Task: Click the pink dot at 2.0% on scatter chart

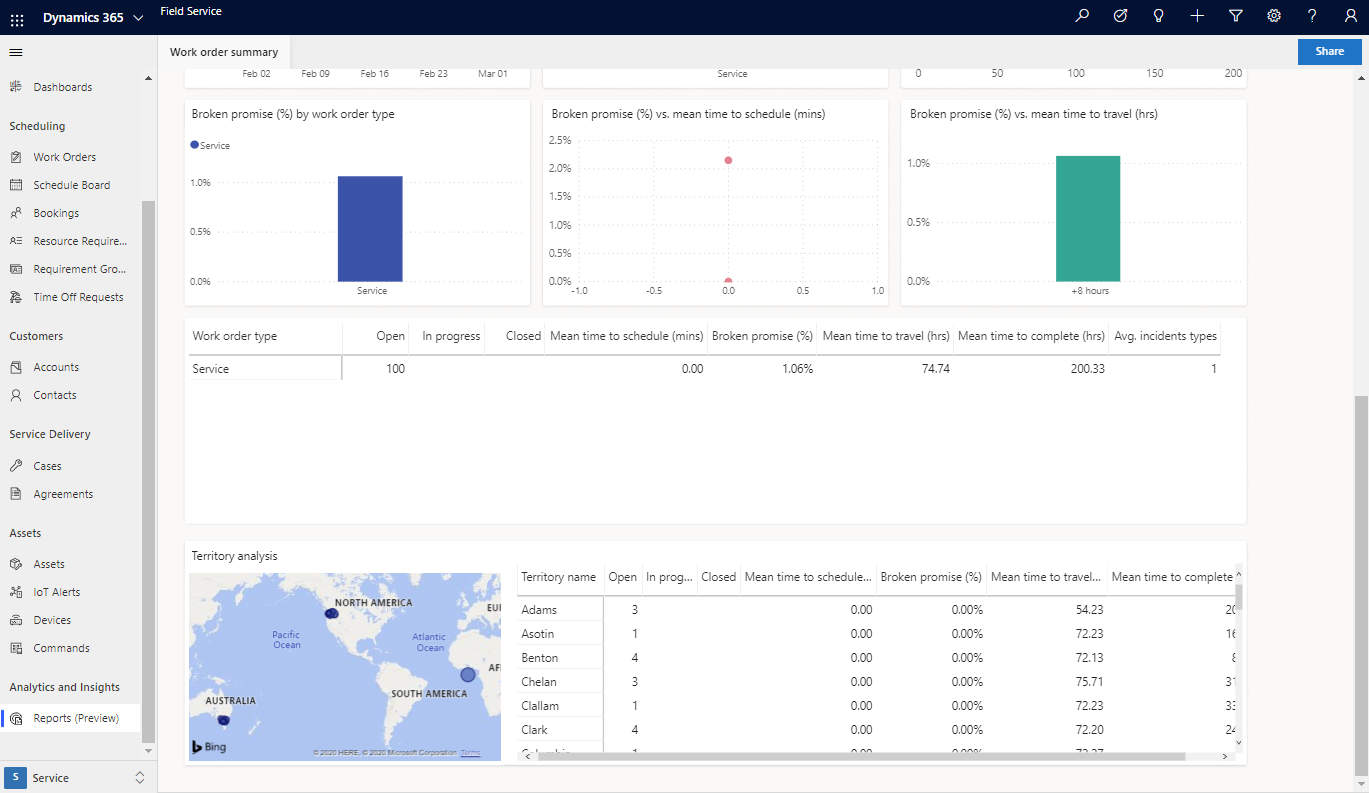Action: click(x=728, y=160)
